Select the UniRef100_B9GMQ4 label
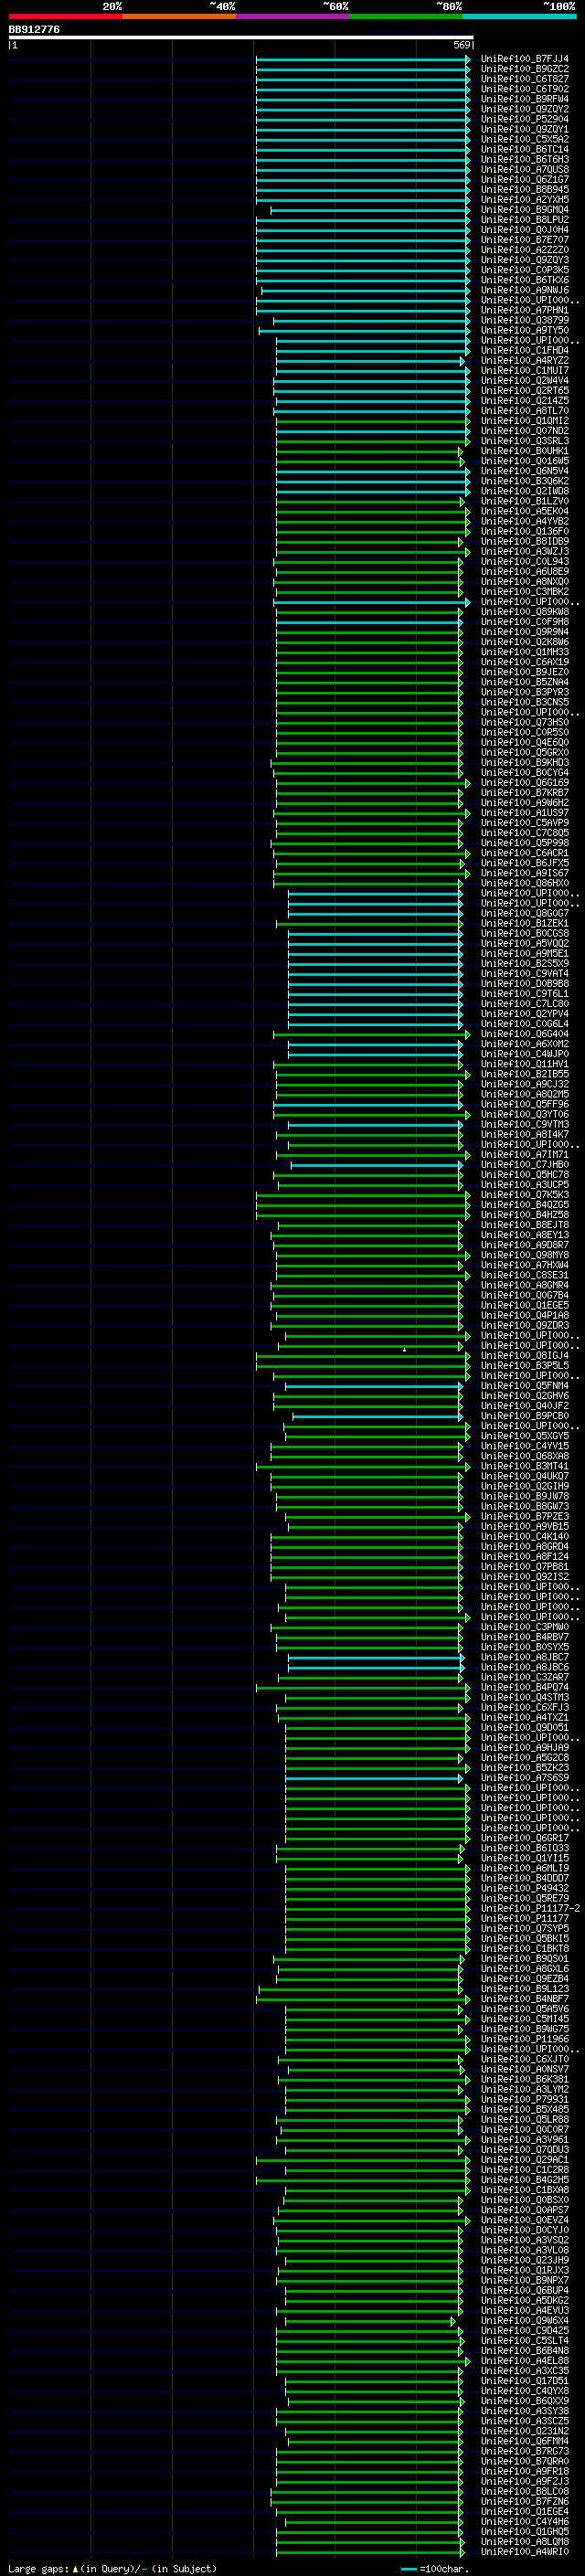 524,209
